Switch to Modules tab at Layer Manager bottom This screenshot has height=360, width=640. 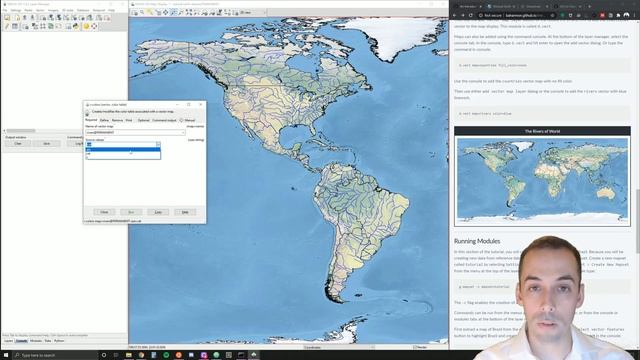(36, 341)
